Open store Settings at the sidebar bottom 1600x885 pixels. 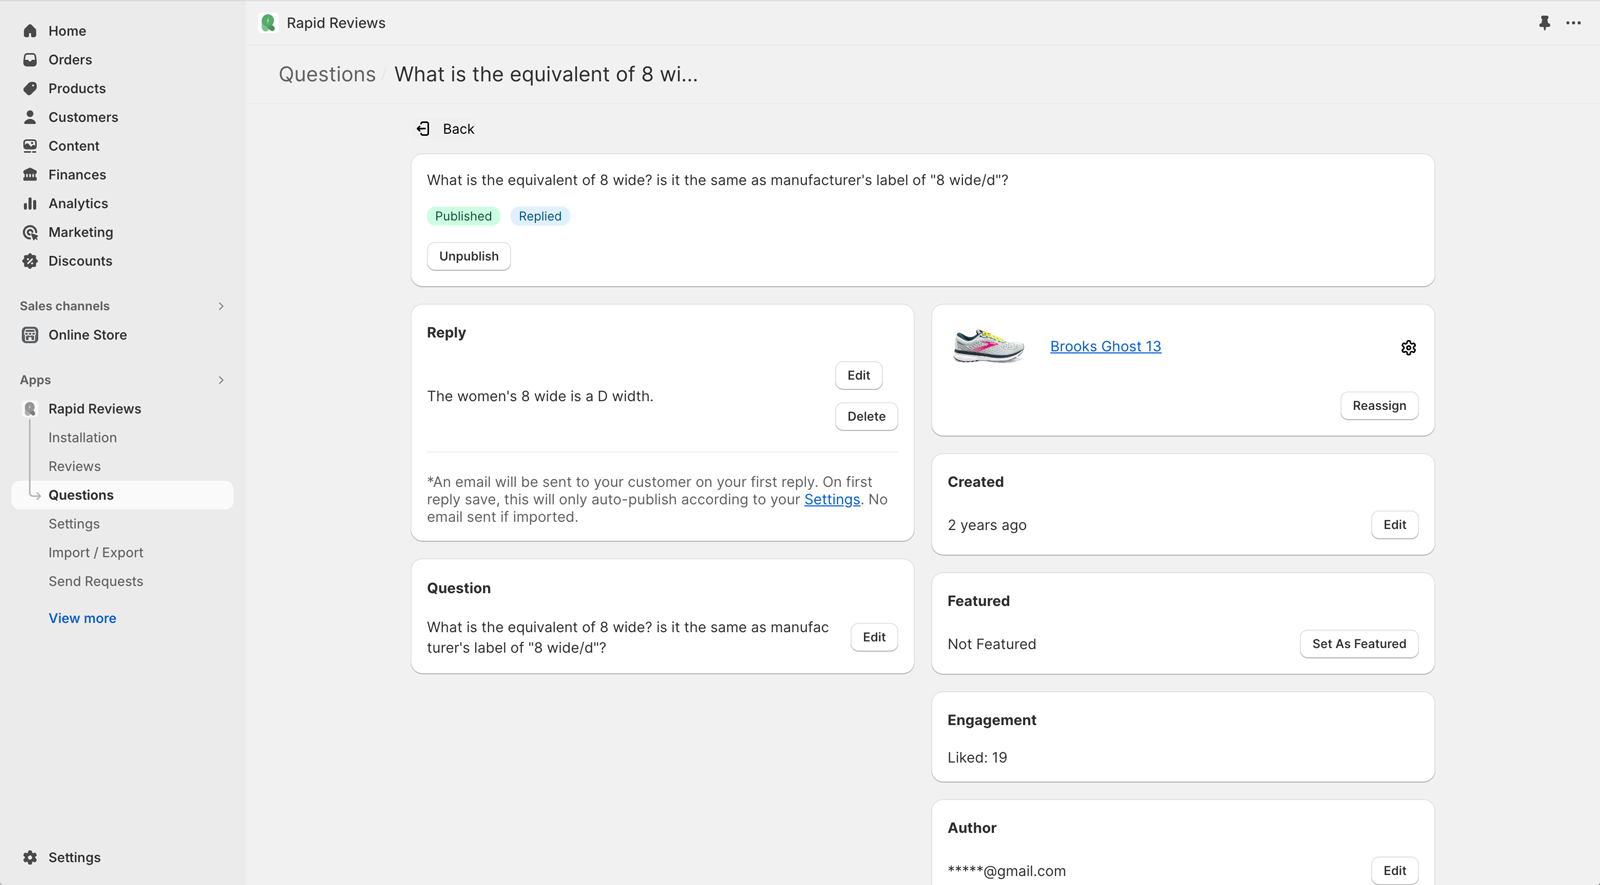[x=74, y=857]
